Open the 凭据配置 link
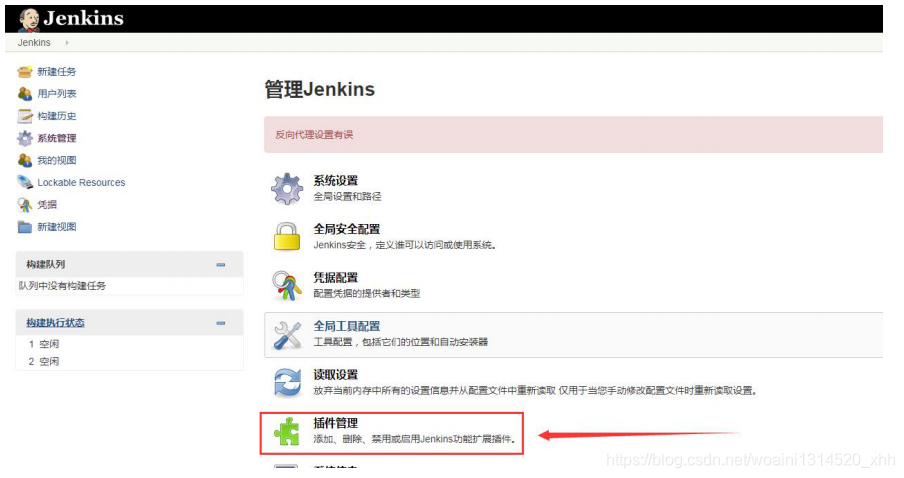 tap(336, 277)
